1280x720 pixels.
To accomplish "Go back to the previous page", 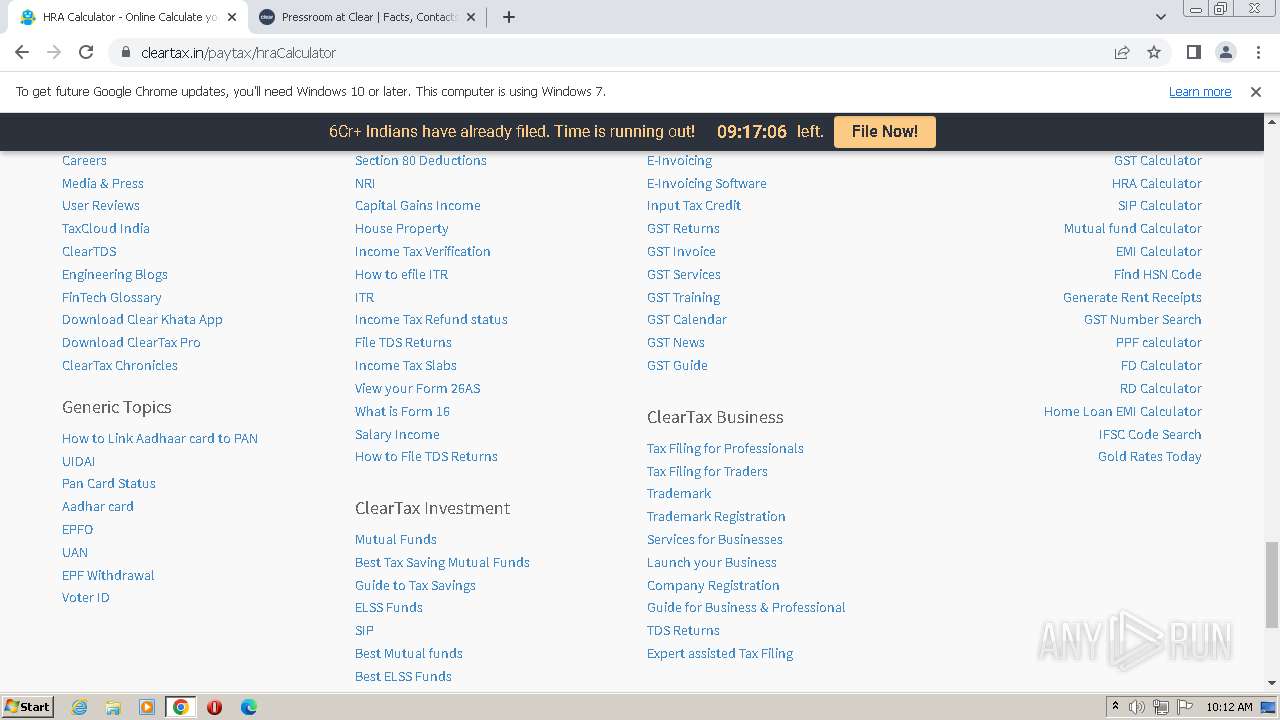I will 22,52.
